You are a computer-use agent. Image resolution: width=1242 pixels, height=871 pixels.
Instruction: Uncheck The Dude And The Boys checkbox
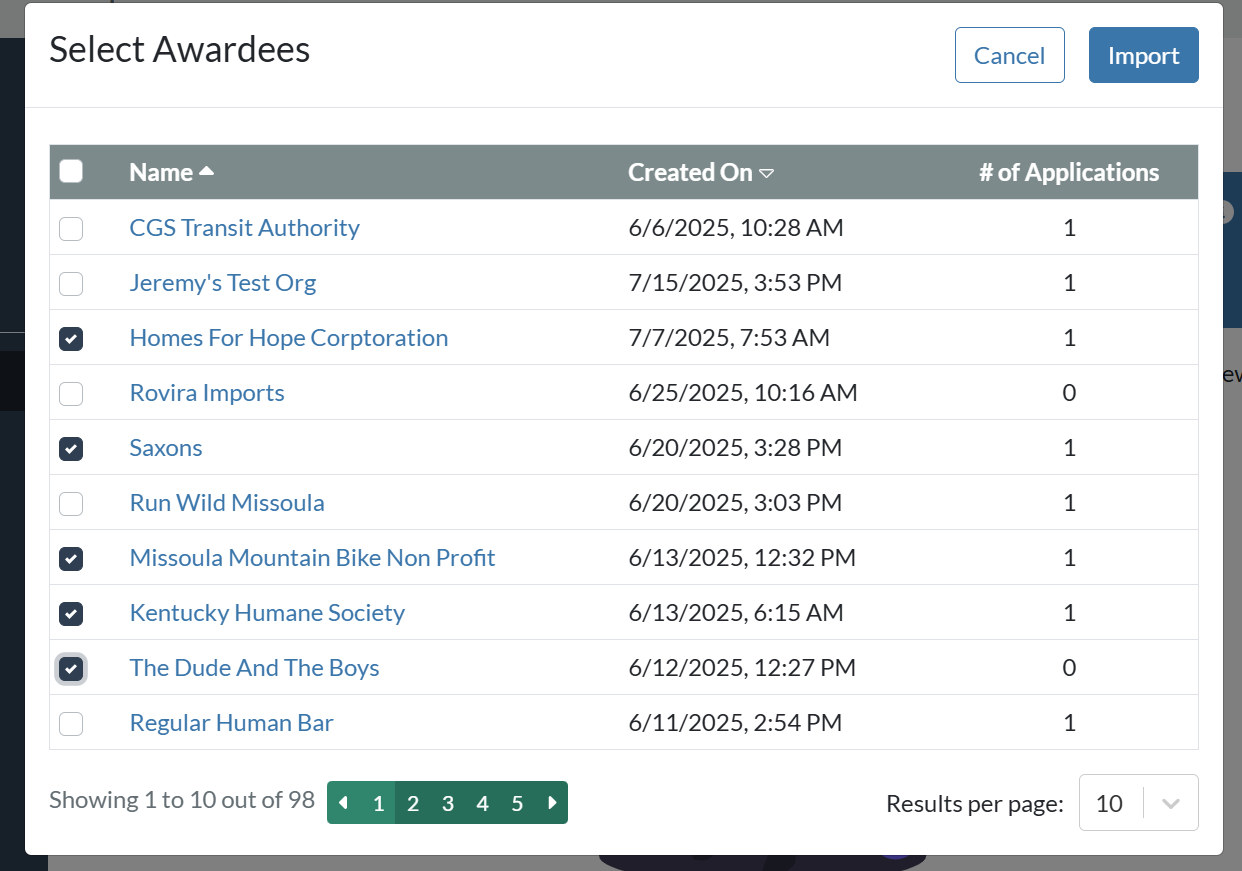pos(71,669)
